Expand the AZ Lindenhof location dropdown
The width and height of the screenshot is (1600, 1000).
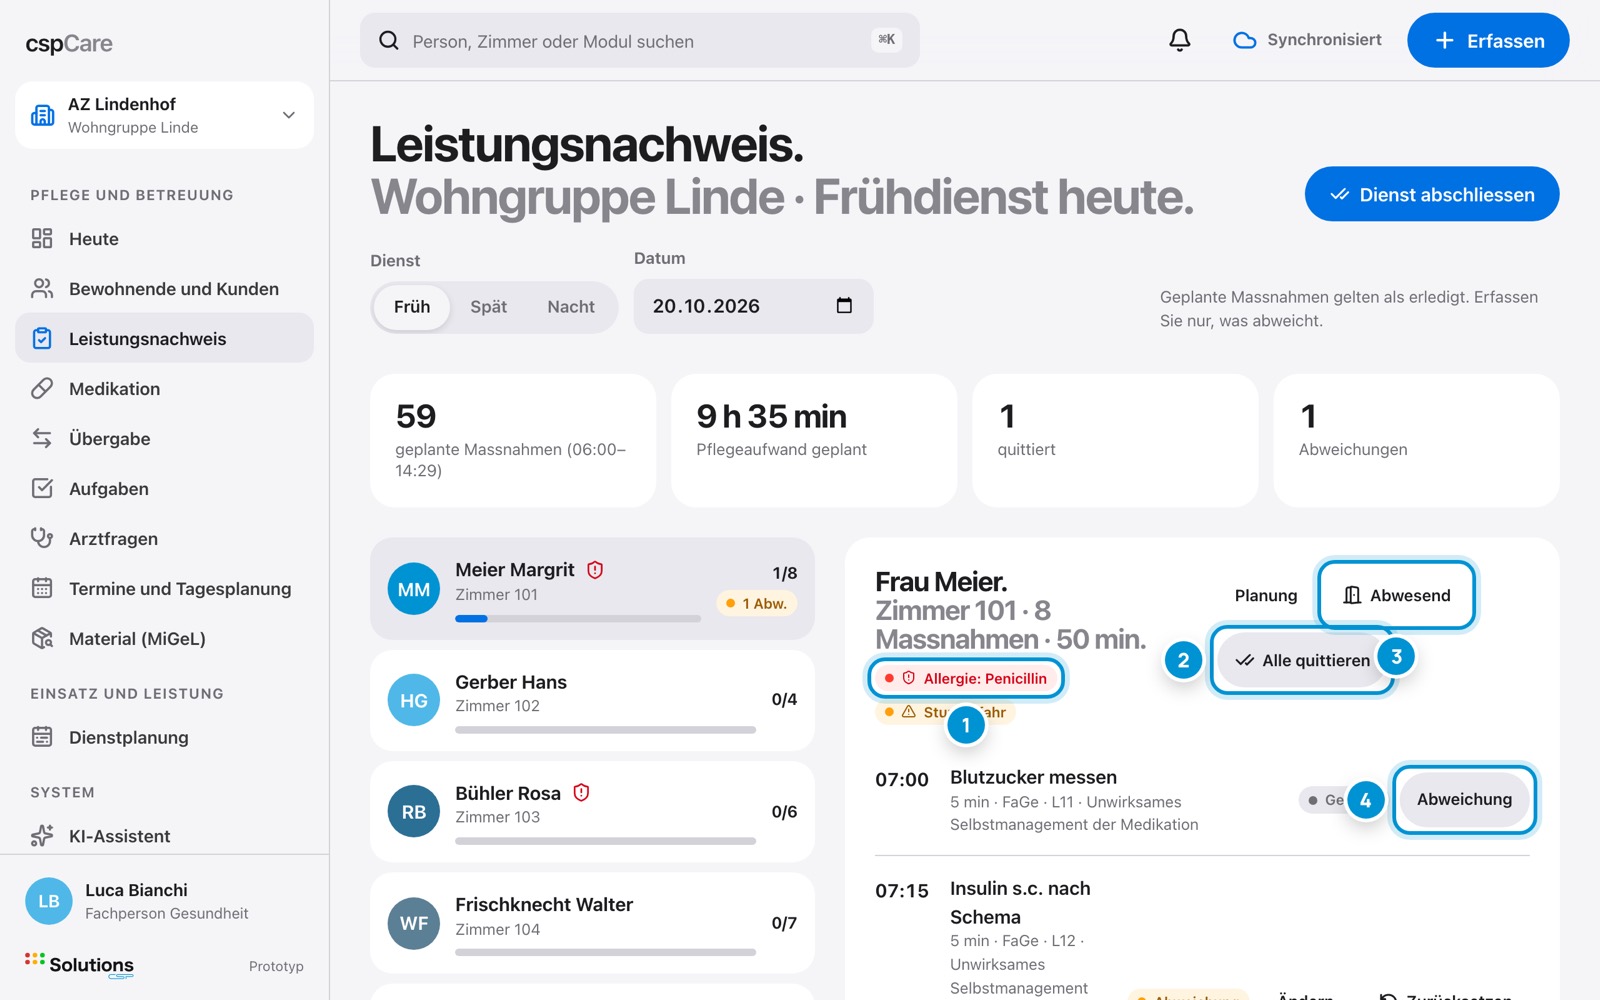[x=289, y=115]
